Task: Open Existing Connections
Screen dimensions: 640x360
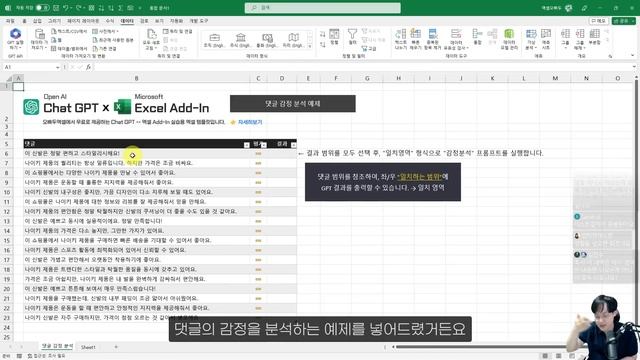Action: tap(104, 49)
